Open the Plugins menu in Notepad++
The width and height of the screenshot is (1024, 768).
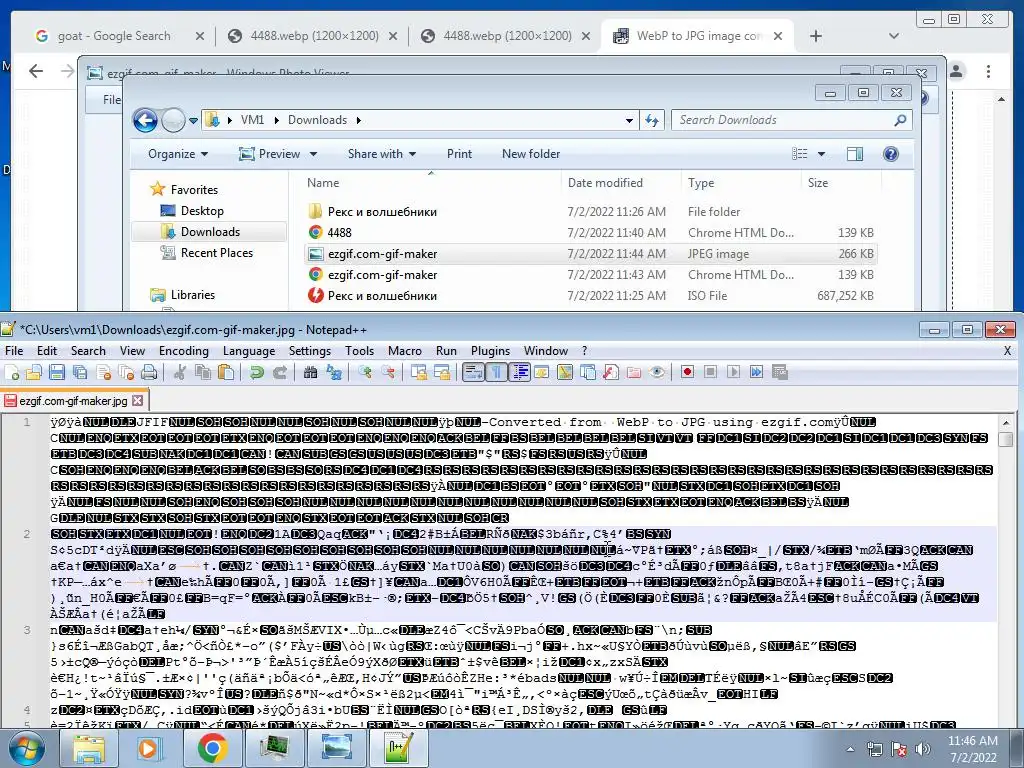(x=490, y=351)
